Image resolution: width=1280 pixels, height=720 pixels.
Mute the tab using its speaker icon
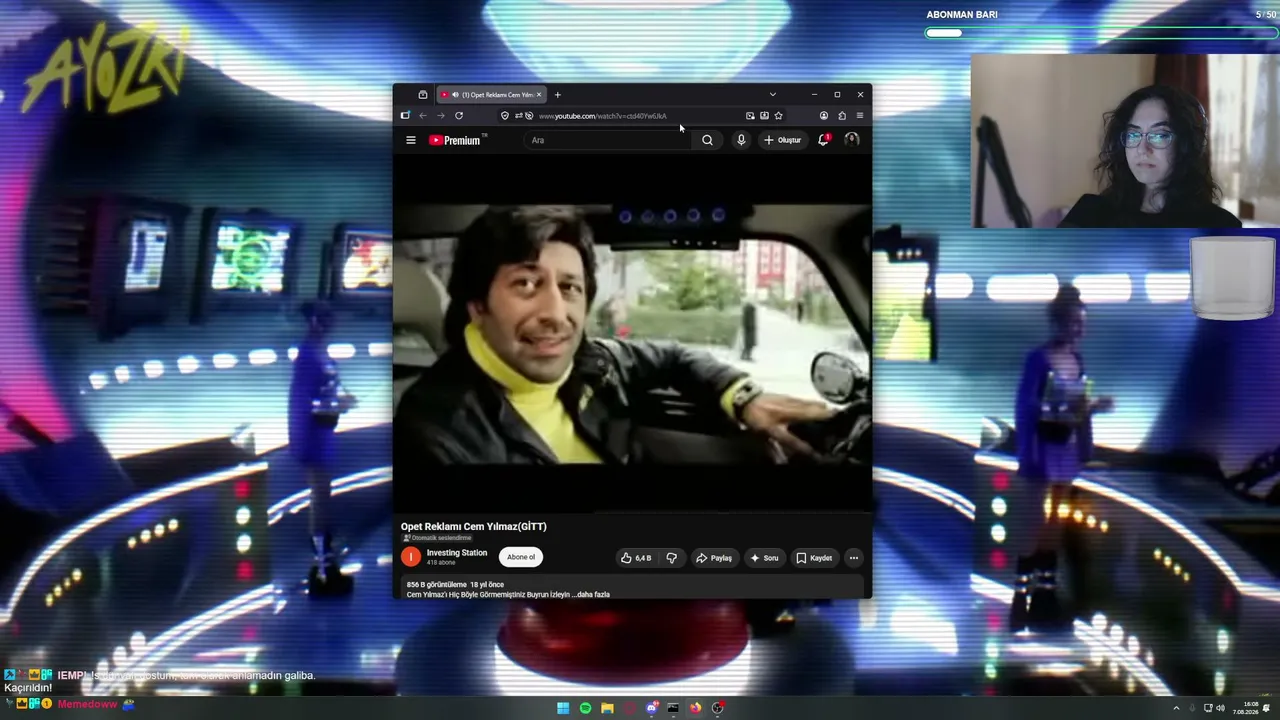pos(455,95)
